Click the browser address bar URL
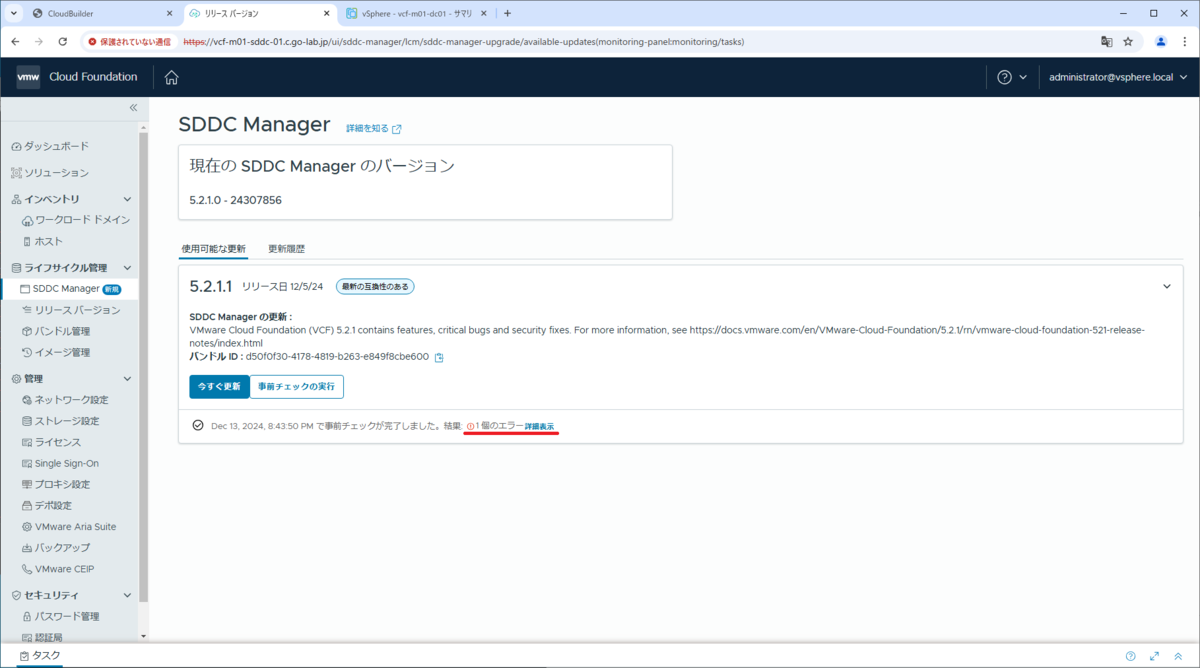The image size is (1200, 668). point(463,42)
